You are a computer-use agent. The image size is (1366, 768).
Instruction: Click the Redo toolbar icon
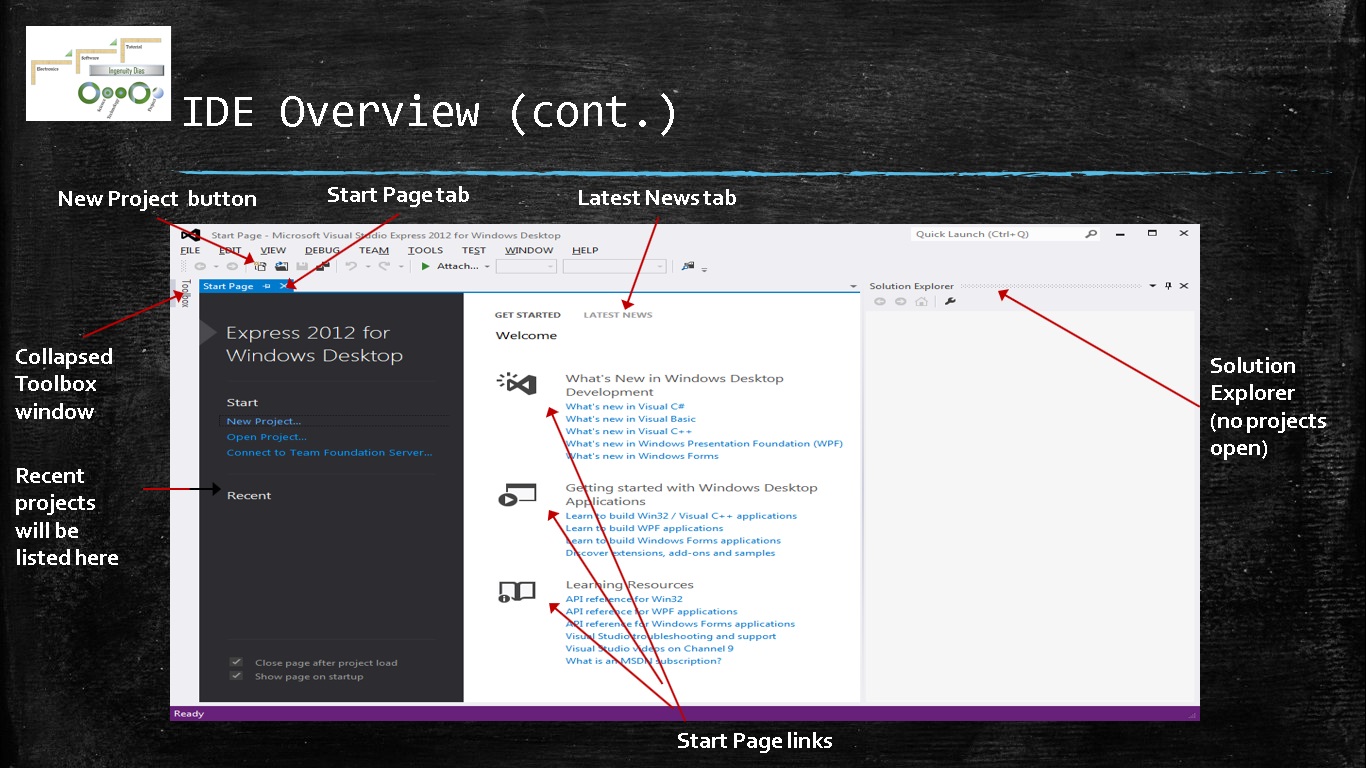tap(384, 266)
